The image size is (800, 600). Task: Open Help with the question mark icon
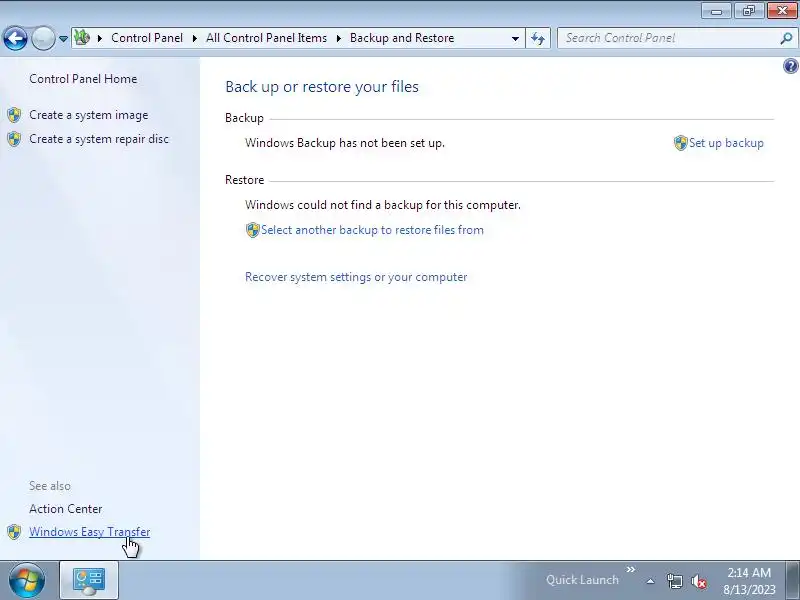(790, 66)
